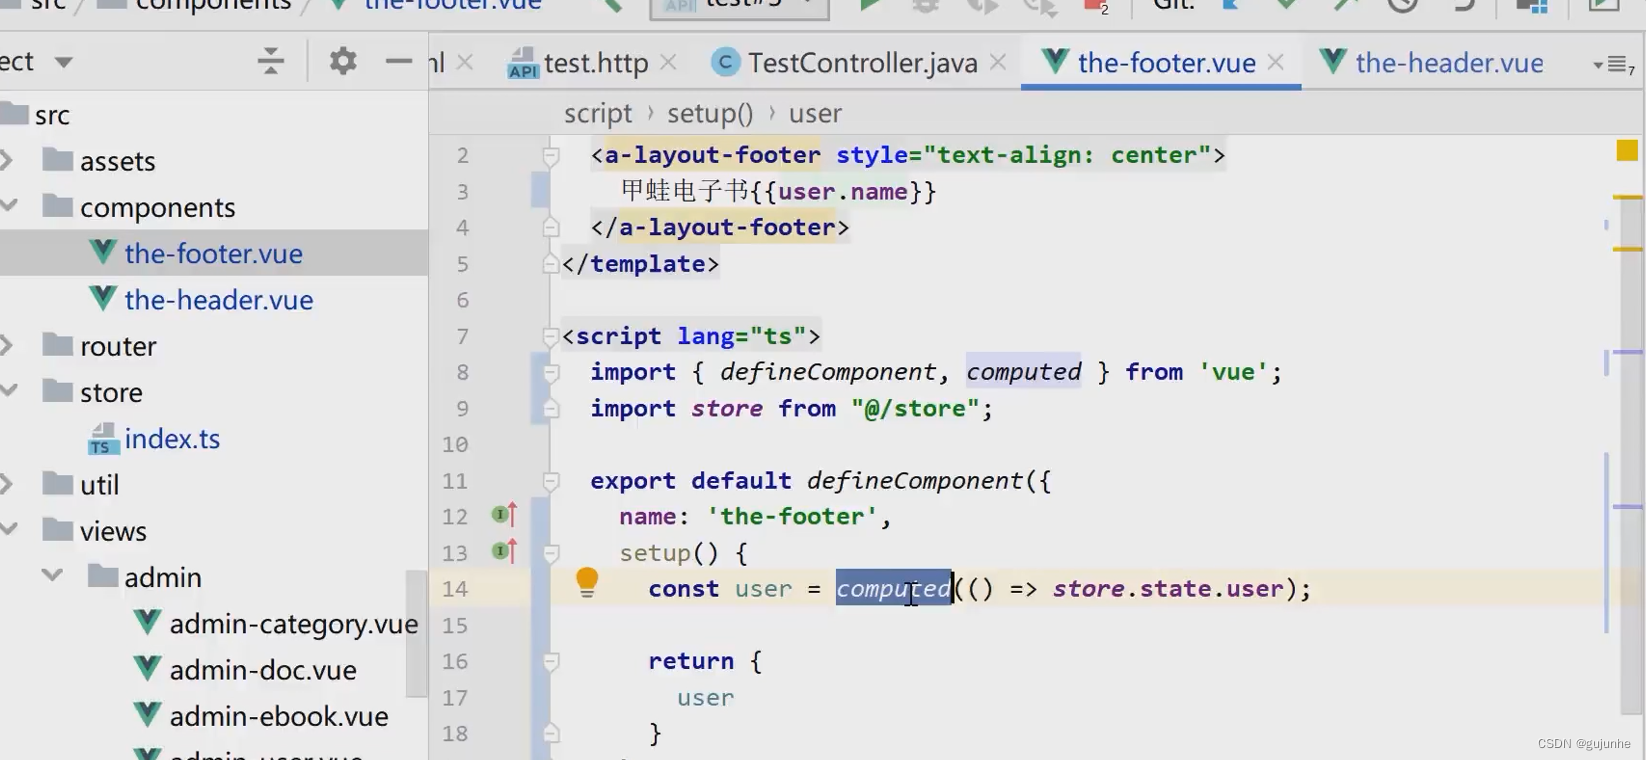The width and height of the screenshot is (1646, 760).
Task: Close the the-footer.vue tab
Action: click(x=1276, y=62)
